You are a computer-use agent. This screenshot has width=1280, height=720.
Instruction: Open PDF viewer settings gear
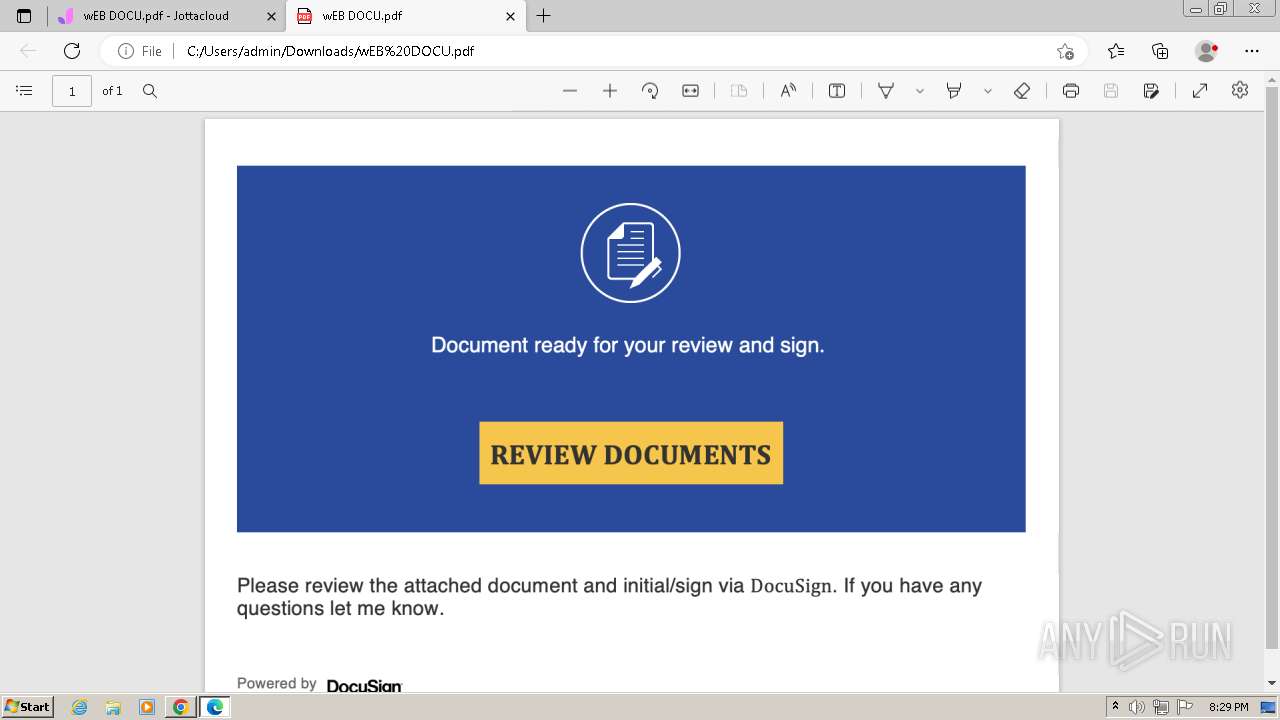(1240, 91)
